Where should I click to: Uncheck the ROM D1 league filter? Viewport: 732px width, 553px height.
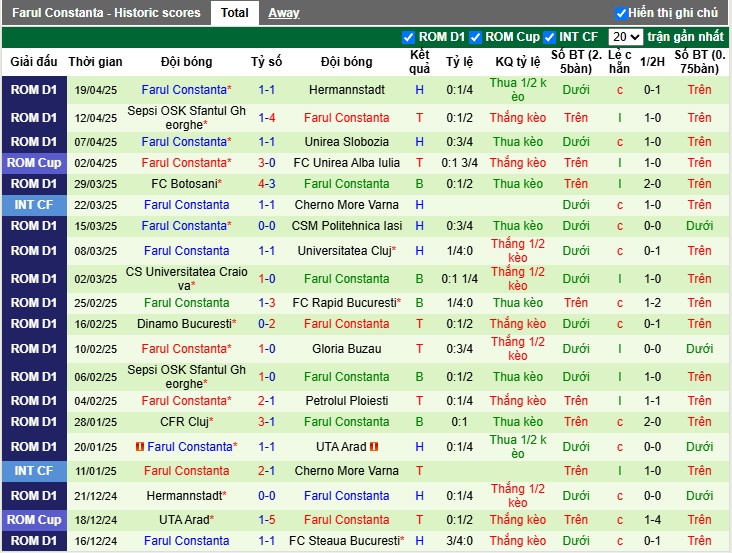(408, 37)
